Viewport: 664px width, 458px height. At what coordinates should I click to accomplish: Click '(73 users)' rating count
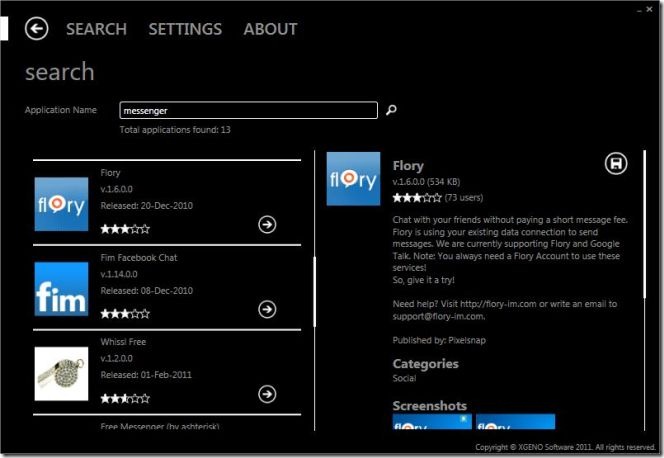464,197
